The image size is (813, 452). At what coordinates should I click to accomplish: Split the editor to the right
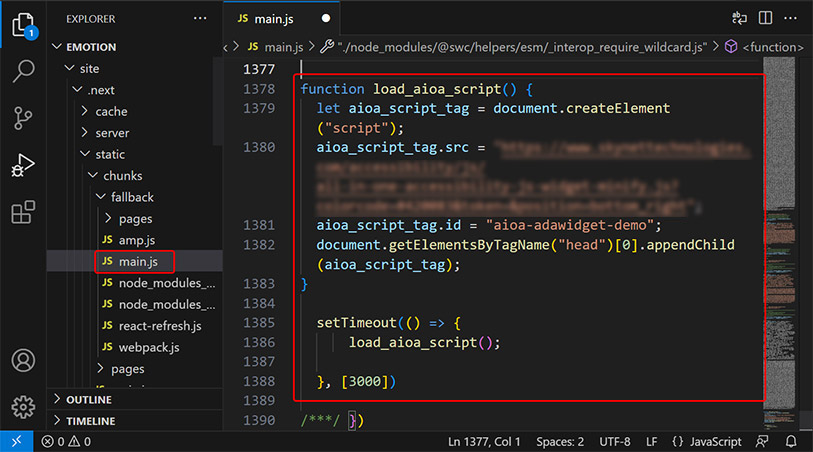point(765,18)
